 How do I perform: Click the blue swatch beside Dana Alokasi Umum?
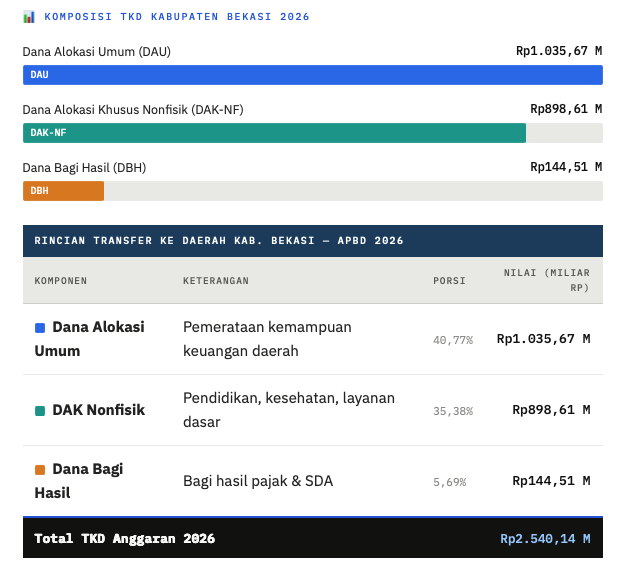tap(40, 328)
